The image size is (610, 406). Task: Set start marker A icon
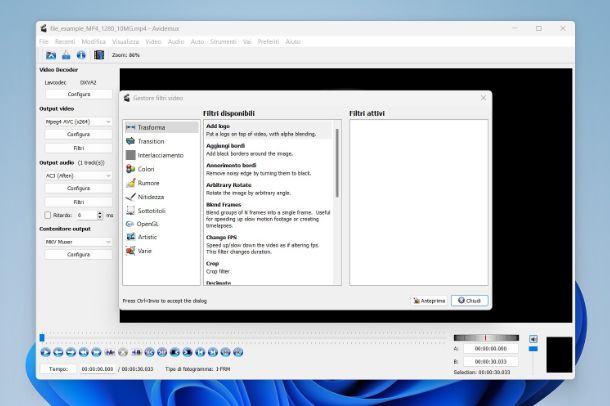(110, 352)
